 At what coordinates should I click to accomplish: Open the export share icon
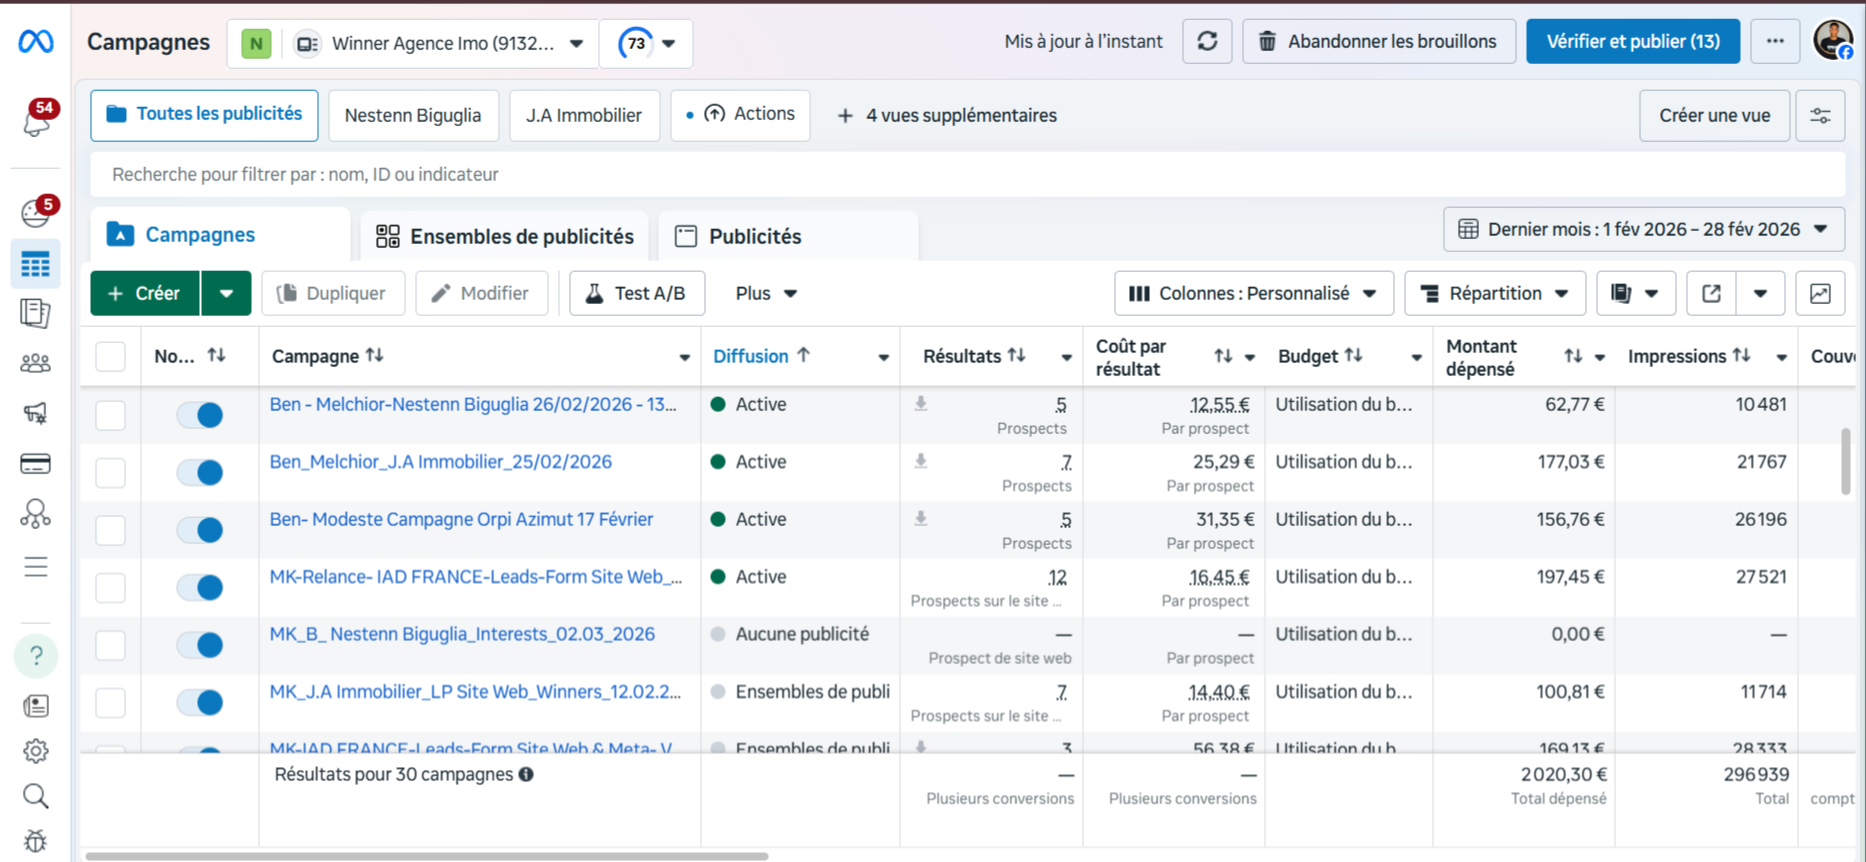pyautogui.click(x=1711, y=293)
